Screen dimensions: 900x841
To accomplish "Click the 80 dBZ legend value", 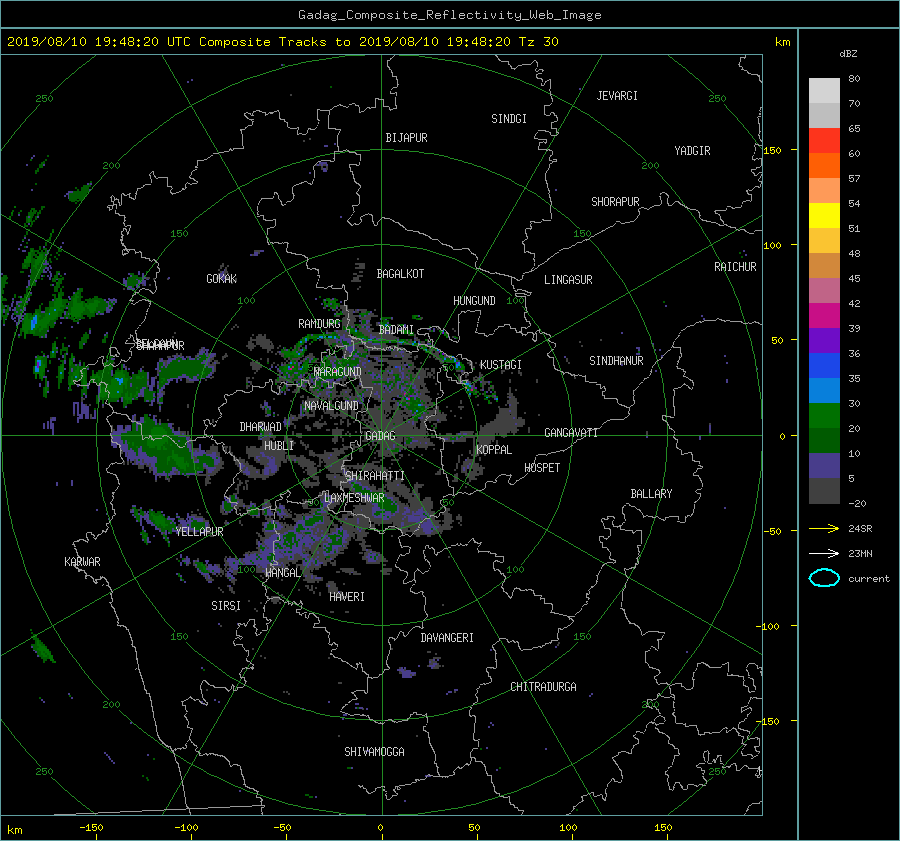I will pyautogui.click(x=854, y=79).
